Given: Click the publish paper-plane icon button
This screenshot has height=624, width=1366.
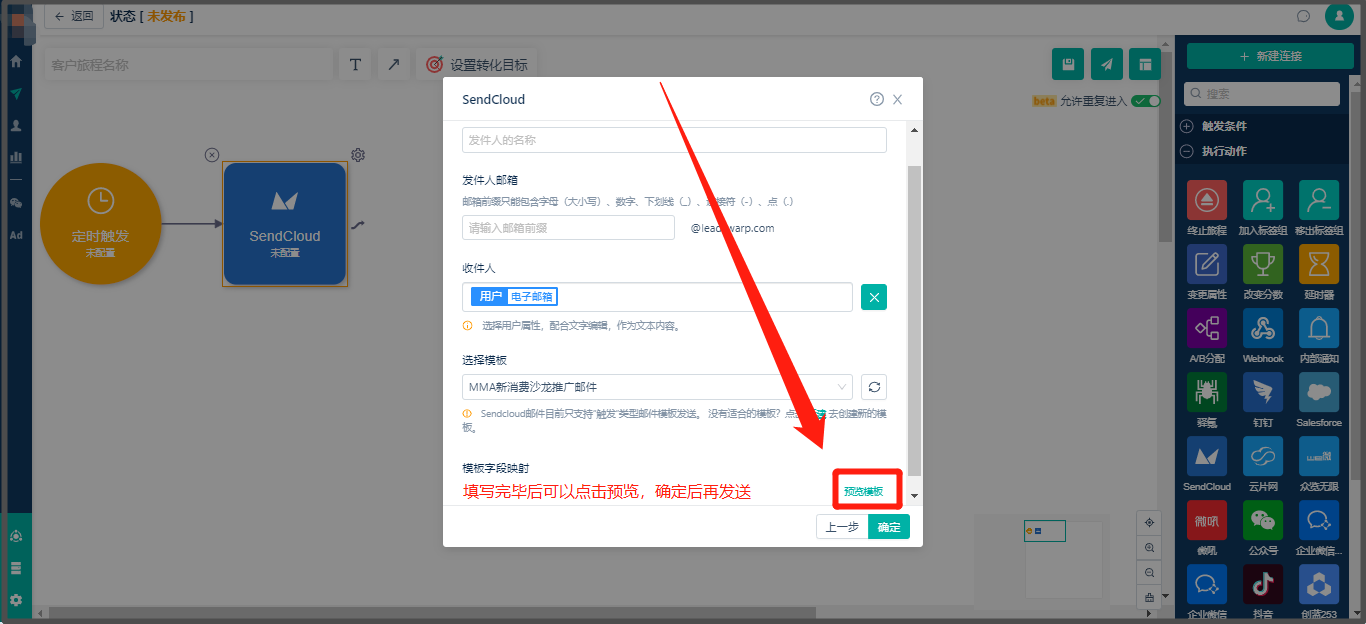Looking at the screenshot, I should [x=1106, y=64].
